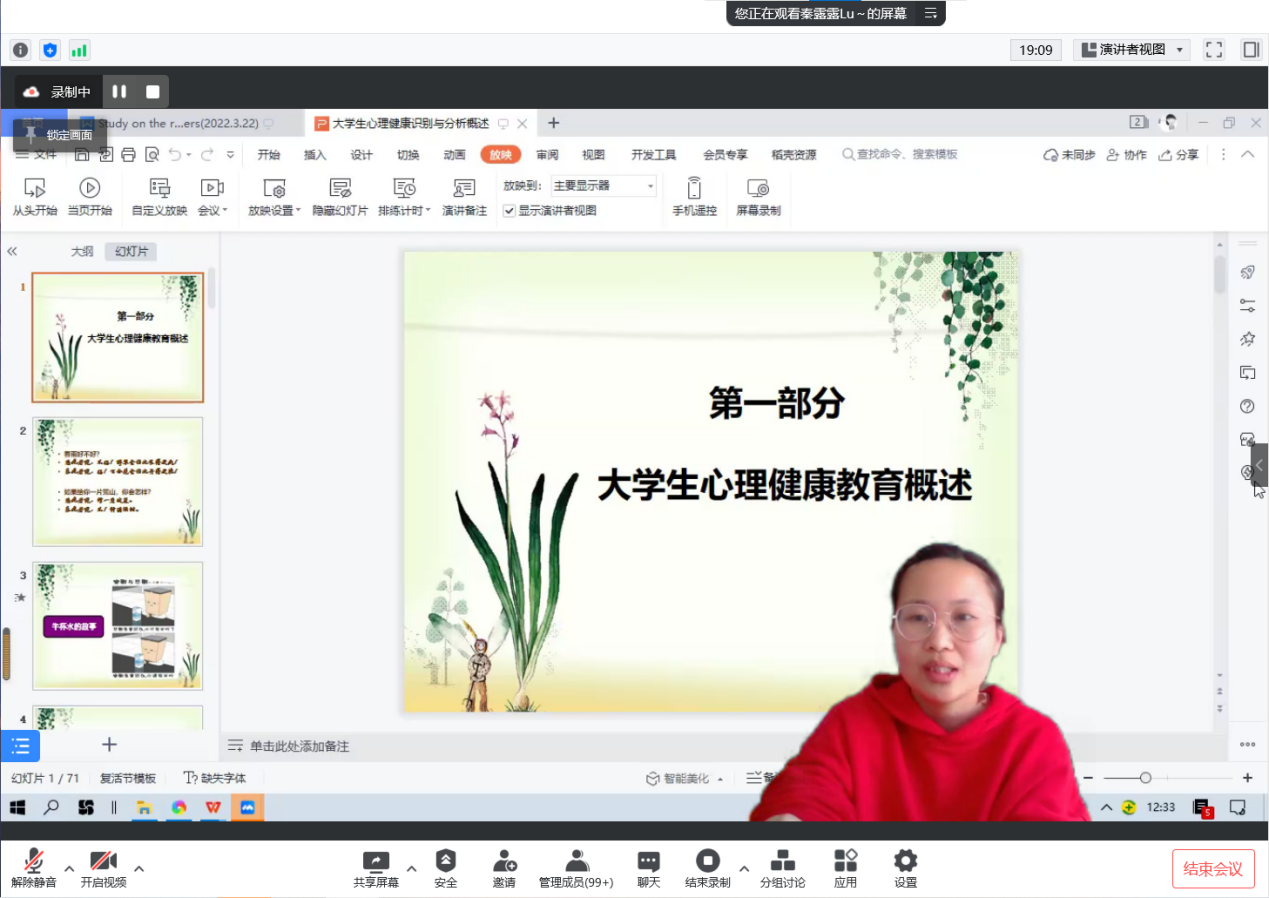Expand 放映设置 dropdown arrow
Screen dimensions: 1269x898
[x=298, y=211]
